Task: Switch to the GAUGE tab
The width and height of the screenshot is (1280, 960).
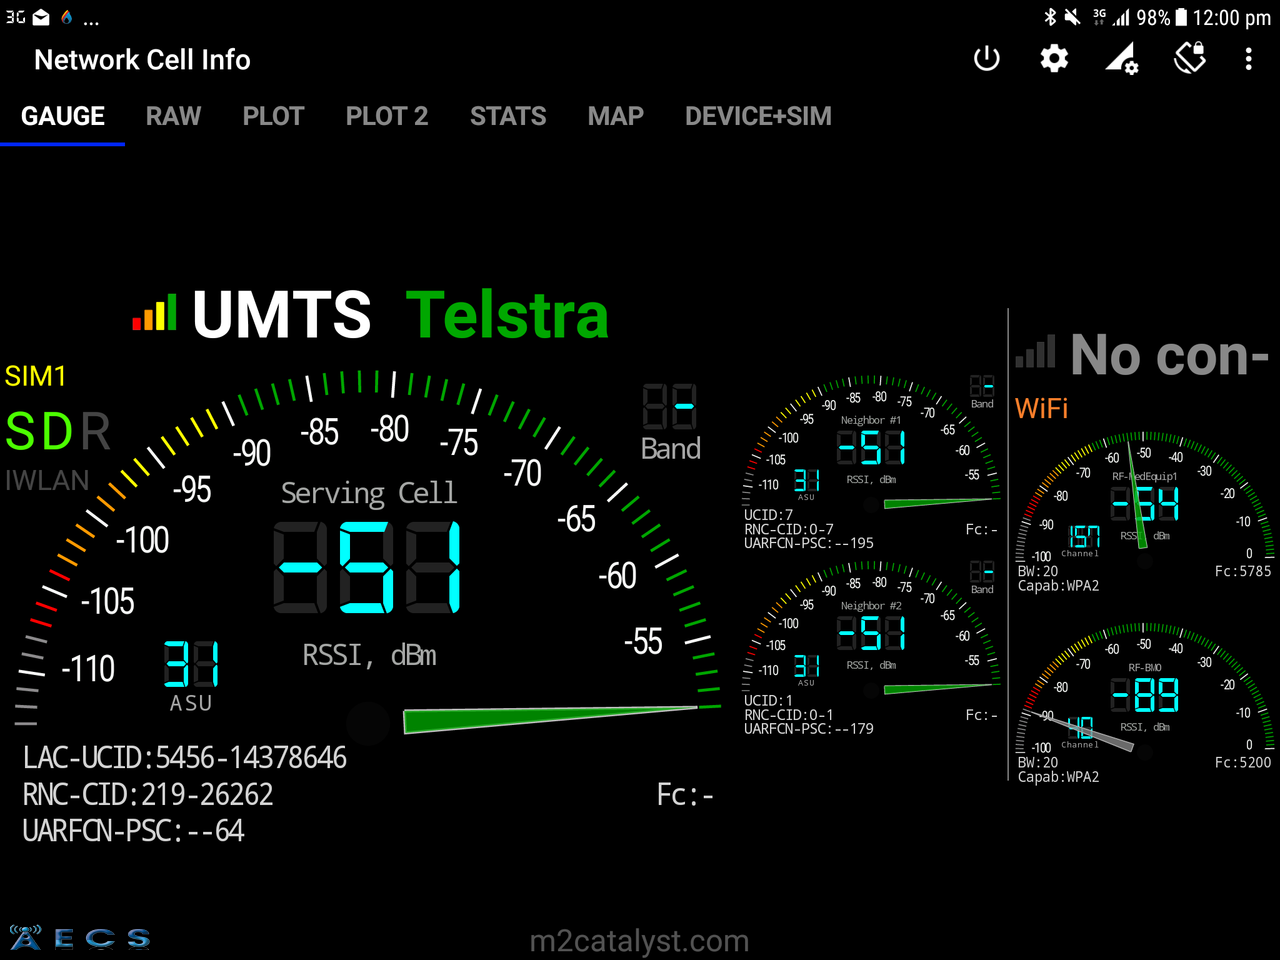Action: [x=63, y=116]
